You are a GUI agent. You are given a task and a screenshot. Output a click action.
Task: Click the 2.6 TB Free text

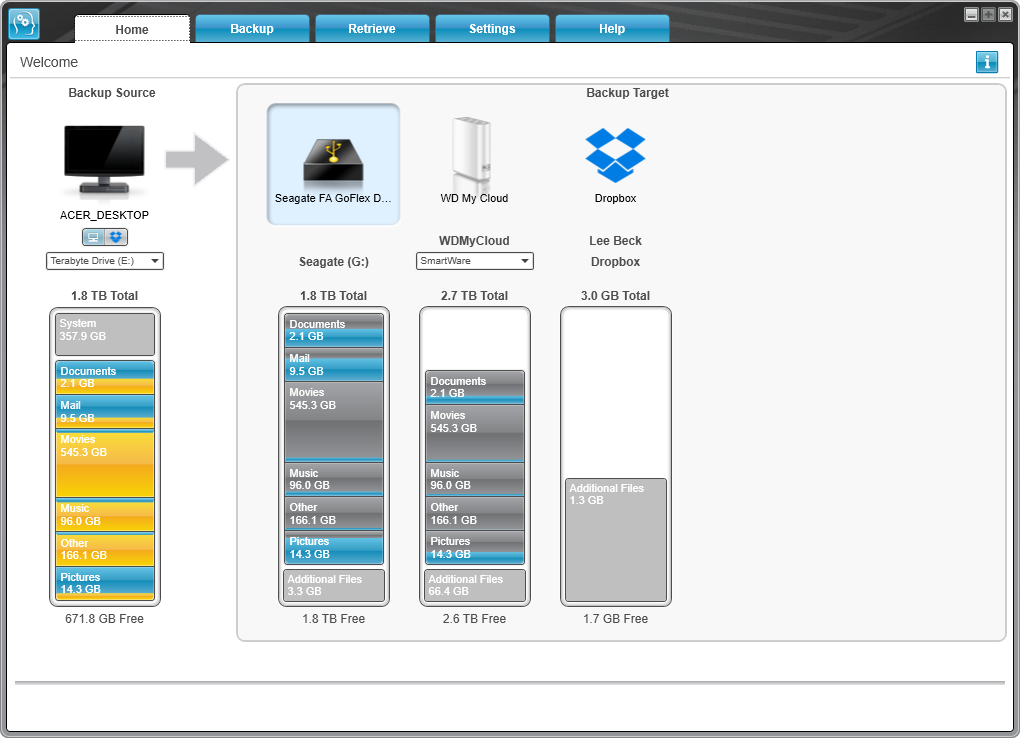474,619
